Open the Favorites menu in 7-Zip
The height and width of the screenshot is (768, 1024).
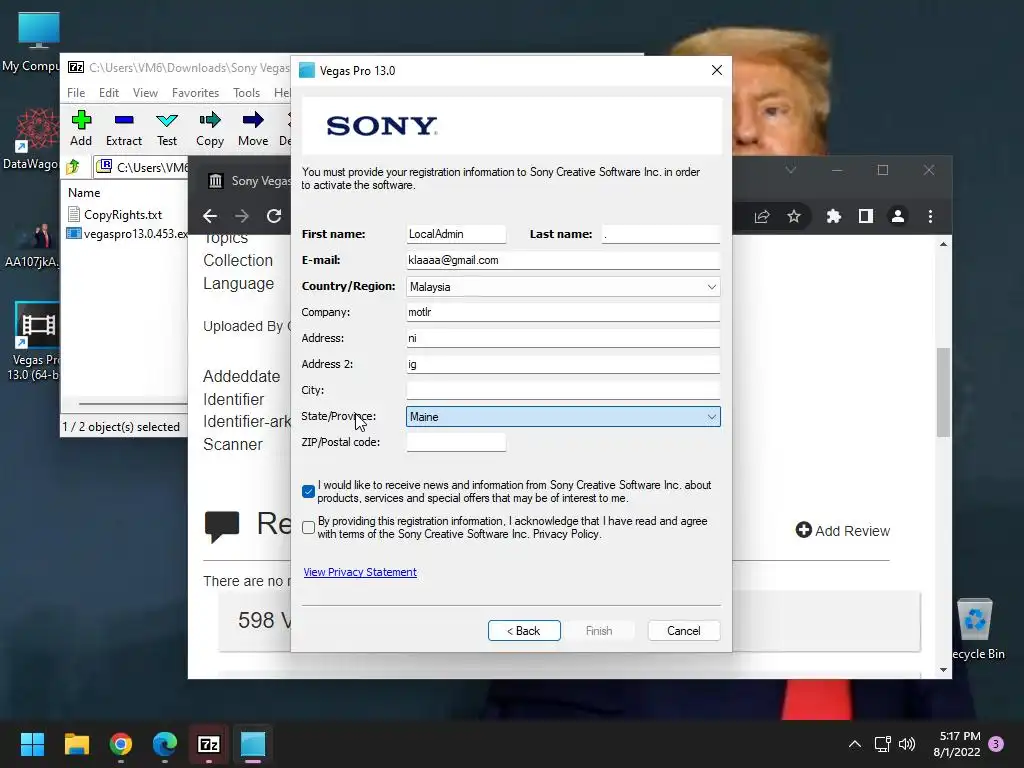click(x=195, y=93)
